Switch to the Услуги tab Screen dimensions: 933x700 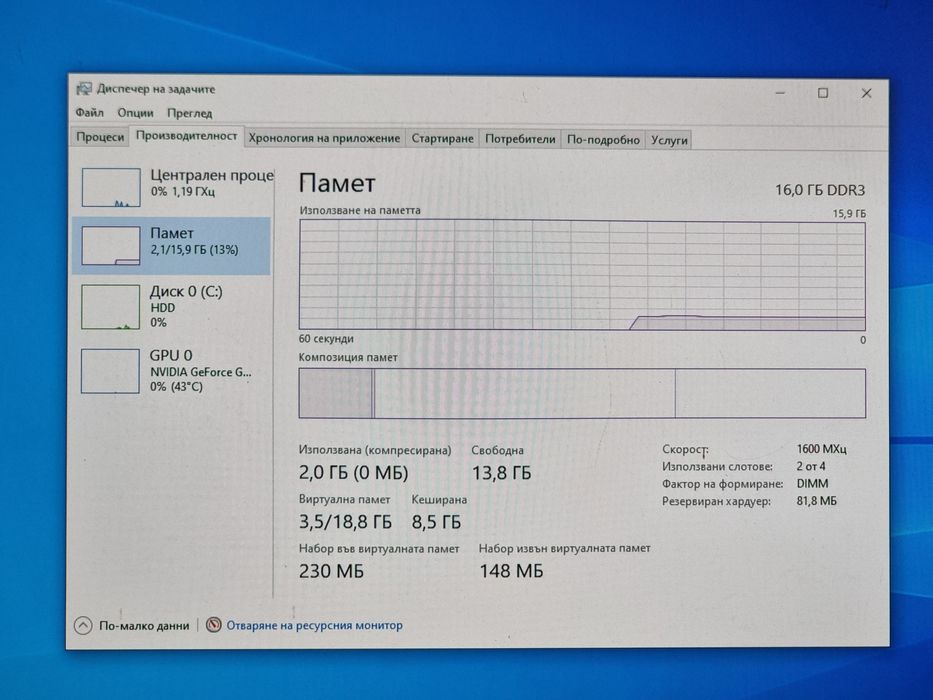click(669, 140)
